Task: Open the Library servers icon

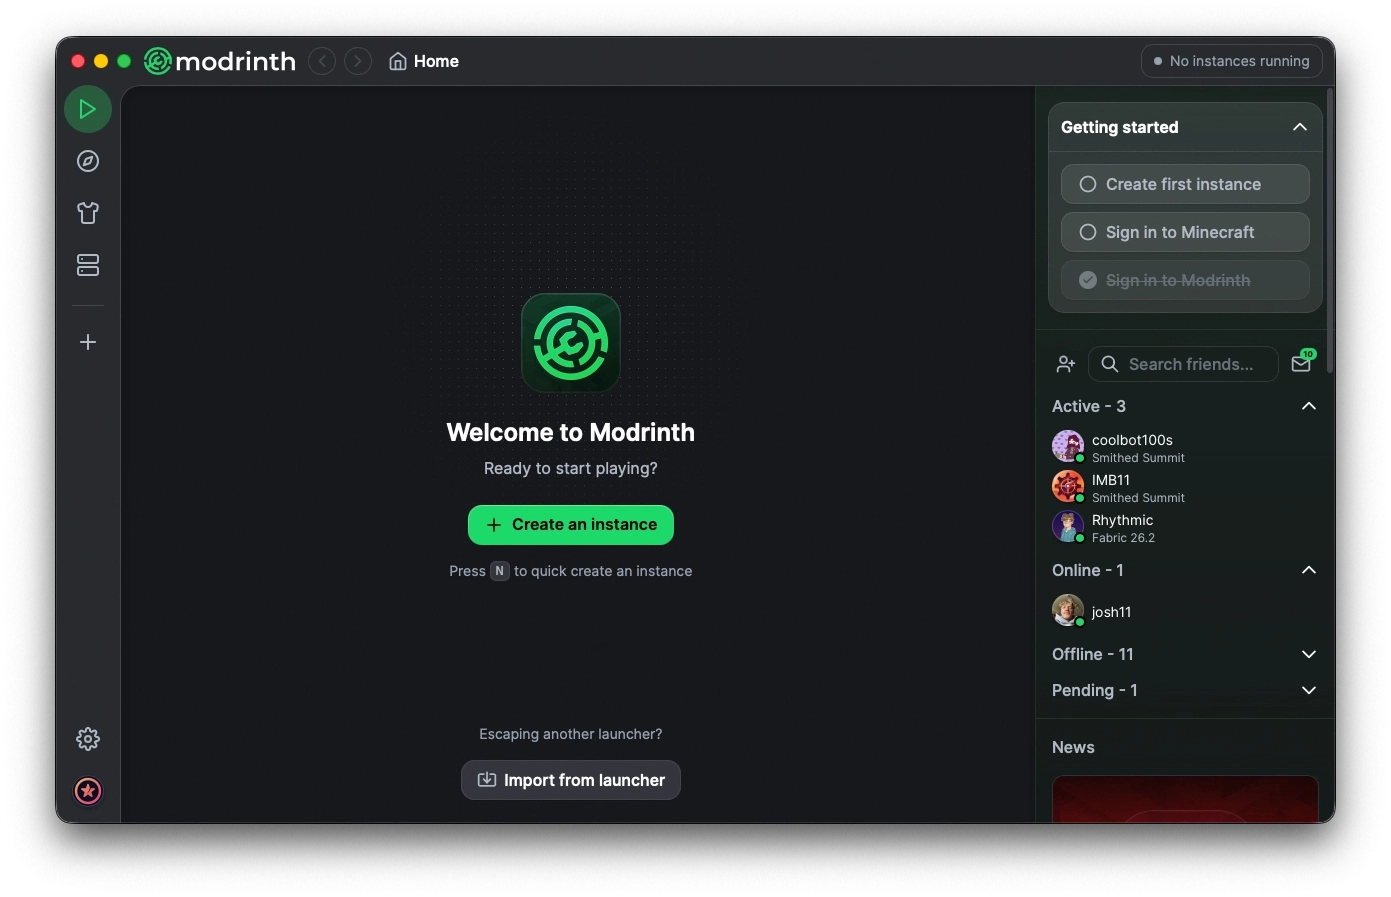Action: click(x=88, y=265)
